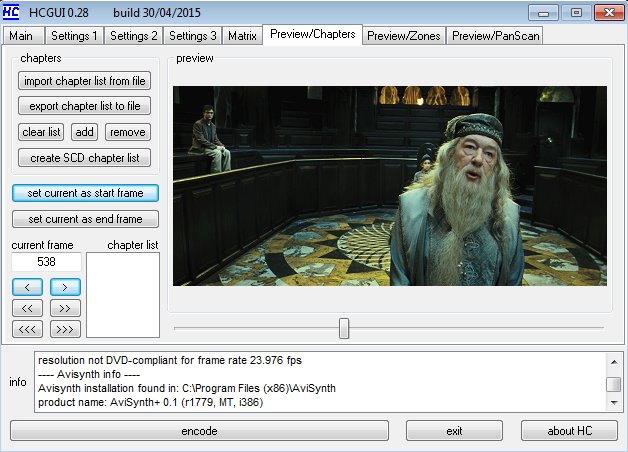Image resolution: width=628 pixels, height=452 pixels.
Task: Switch to the Main tab
Action: point(23,36)
